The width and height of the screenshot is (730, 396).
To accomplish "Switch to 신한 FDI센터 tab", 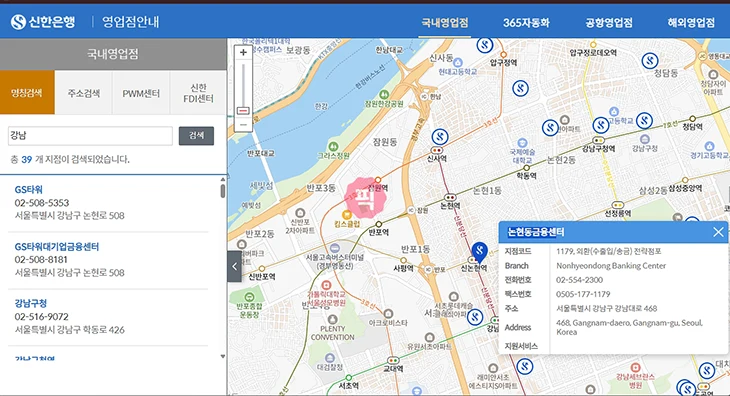I will coord(198,93).
